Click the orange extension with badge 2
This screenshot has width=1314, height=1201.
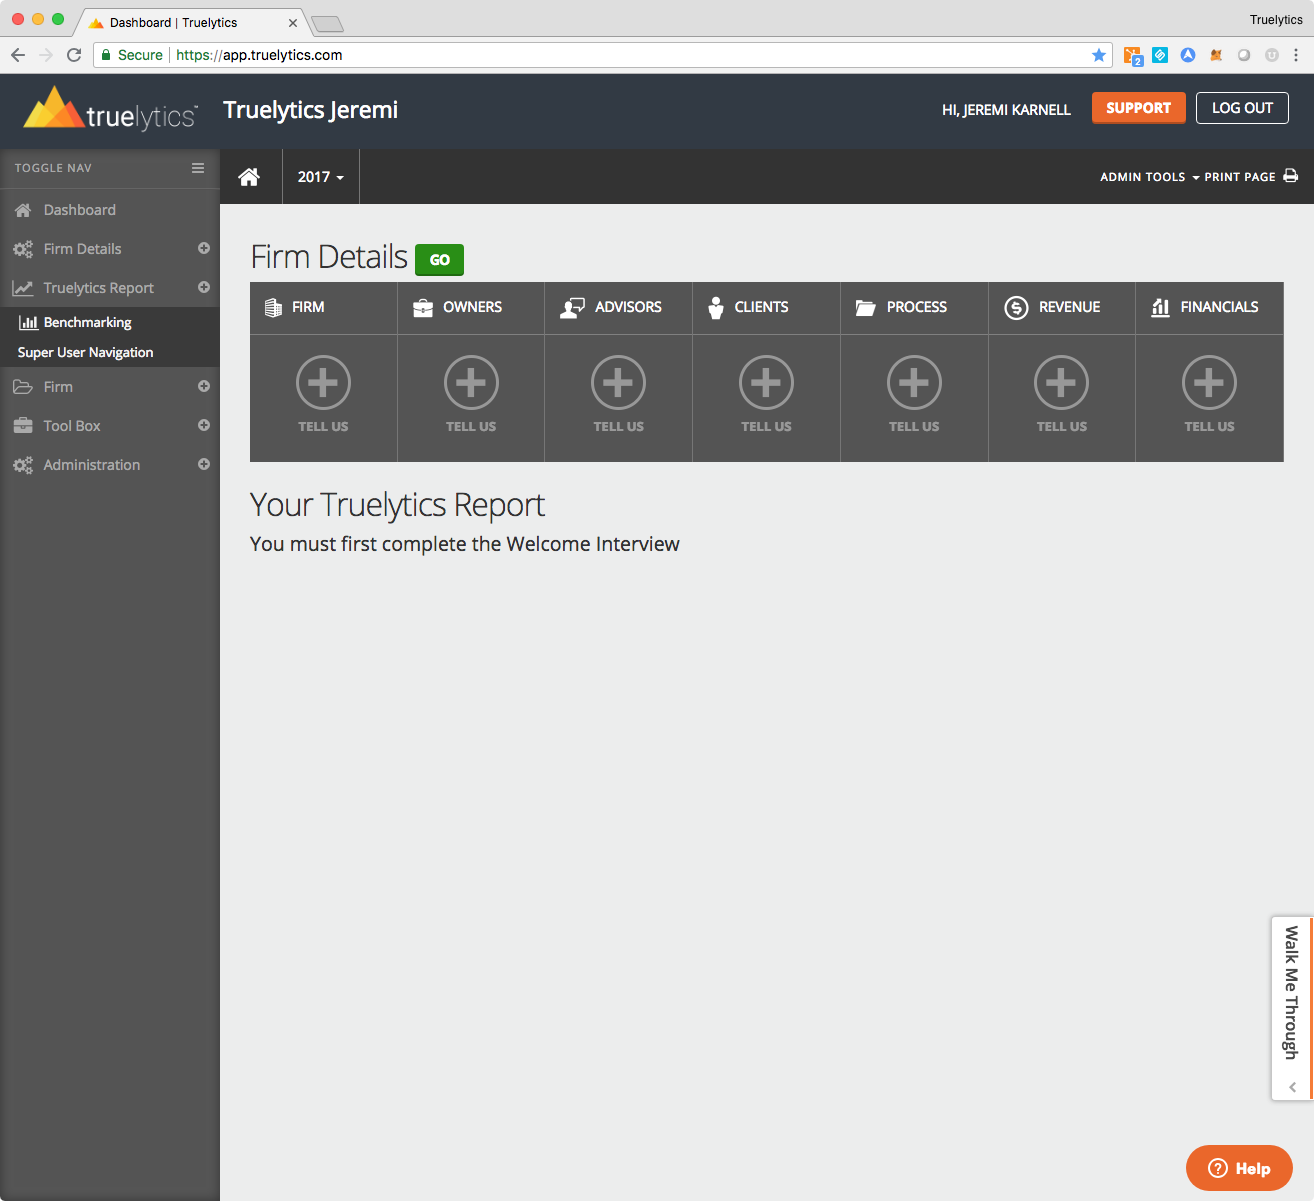coord(1132,56)
